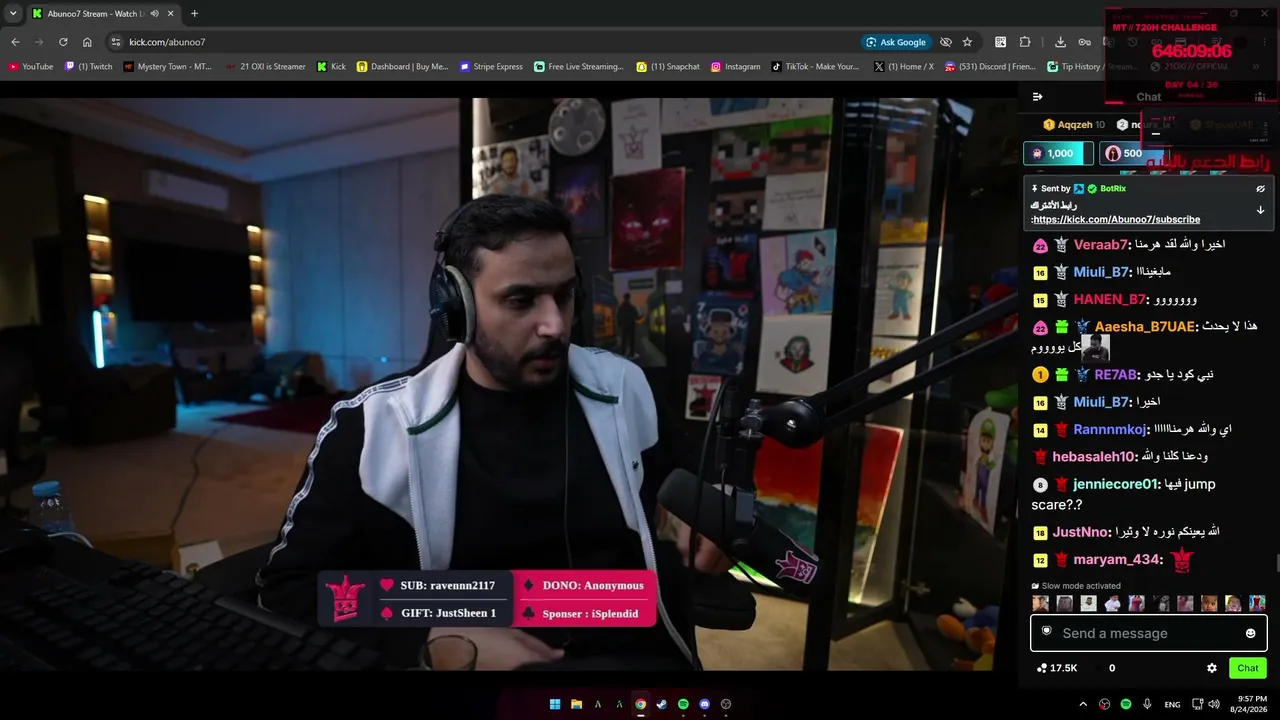Open the YouTube bookmark

tap(31, 67)
